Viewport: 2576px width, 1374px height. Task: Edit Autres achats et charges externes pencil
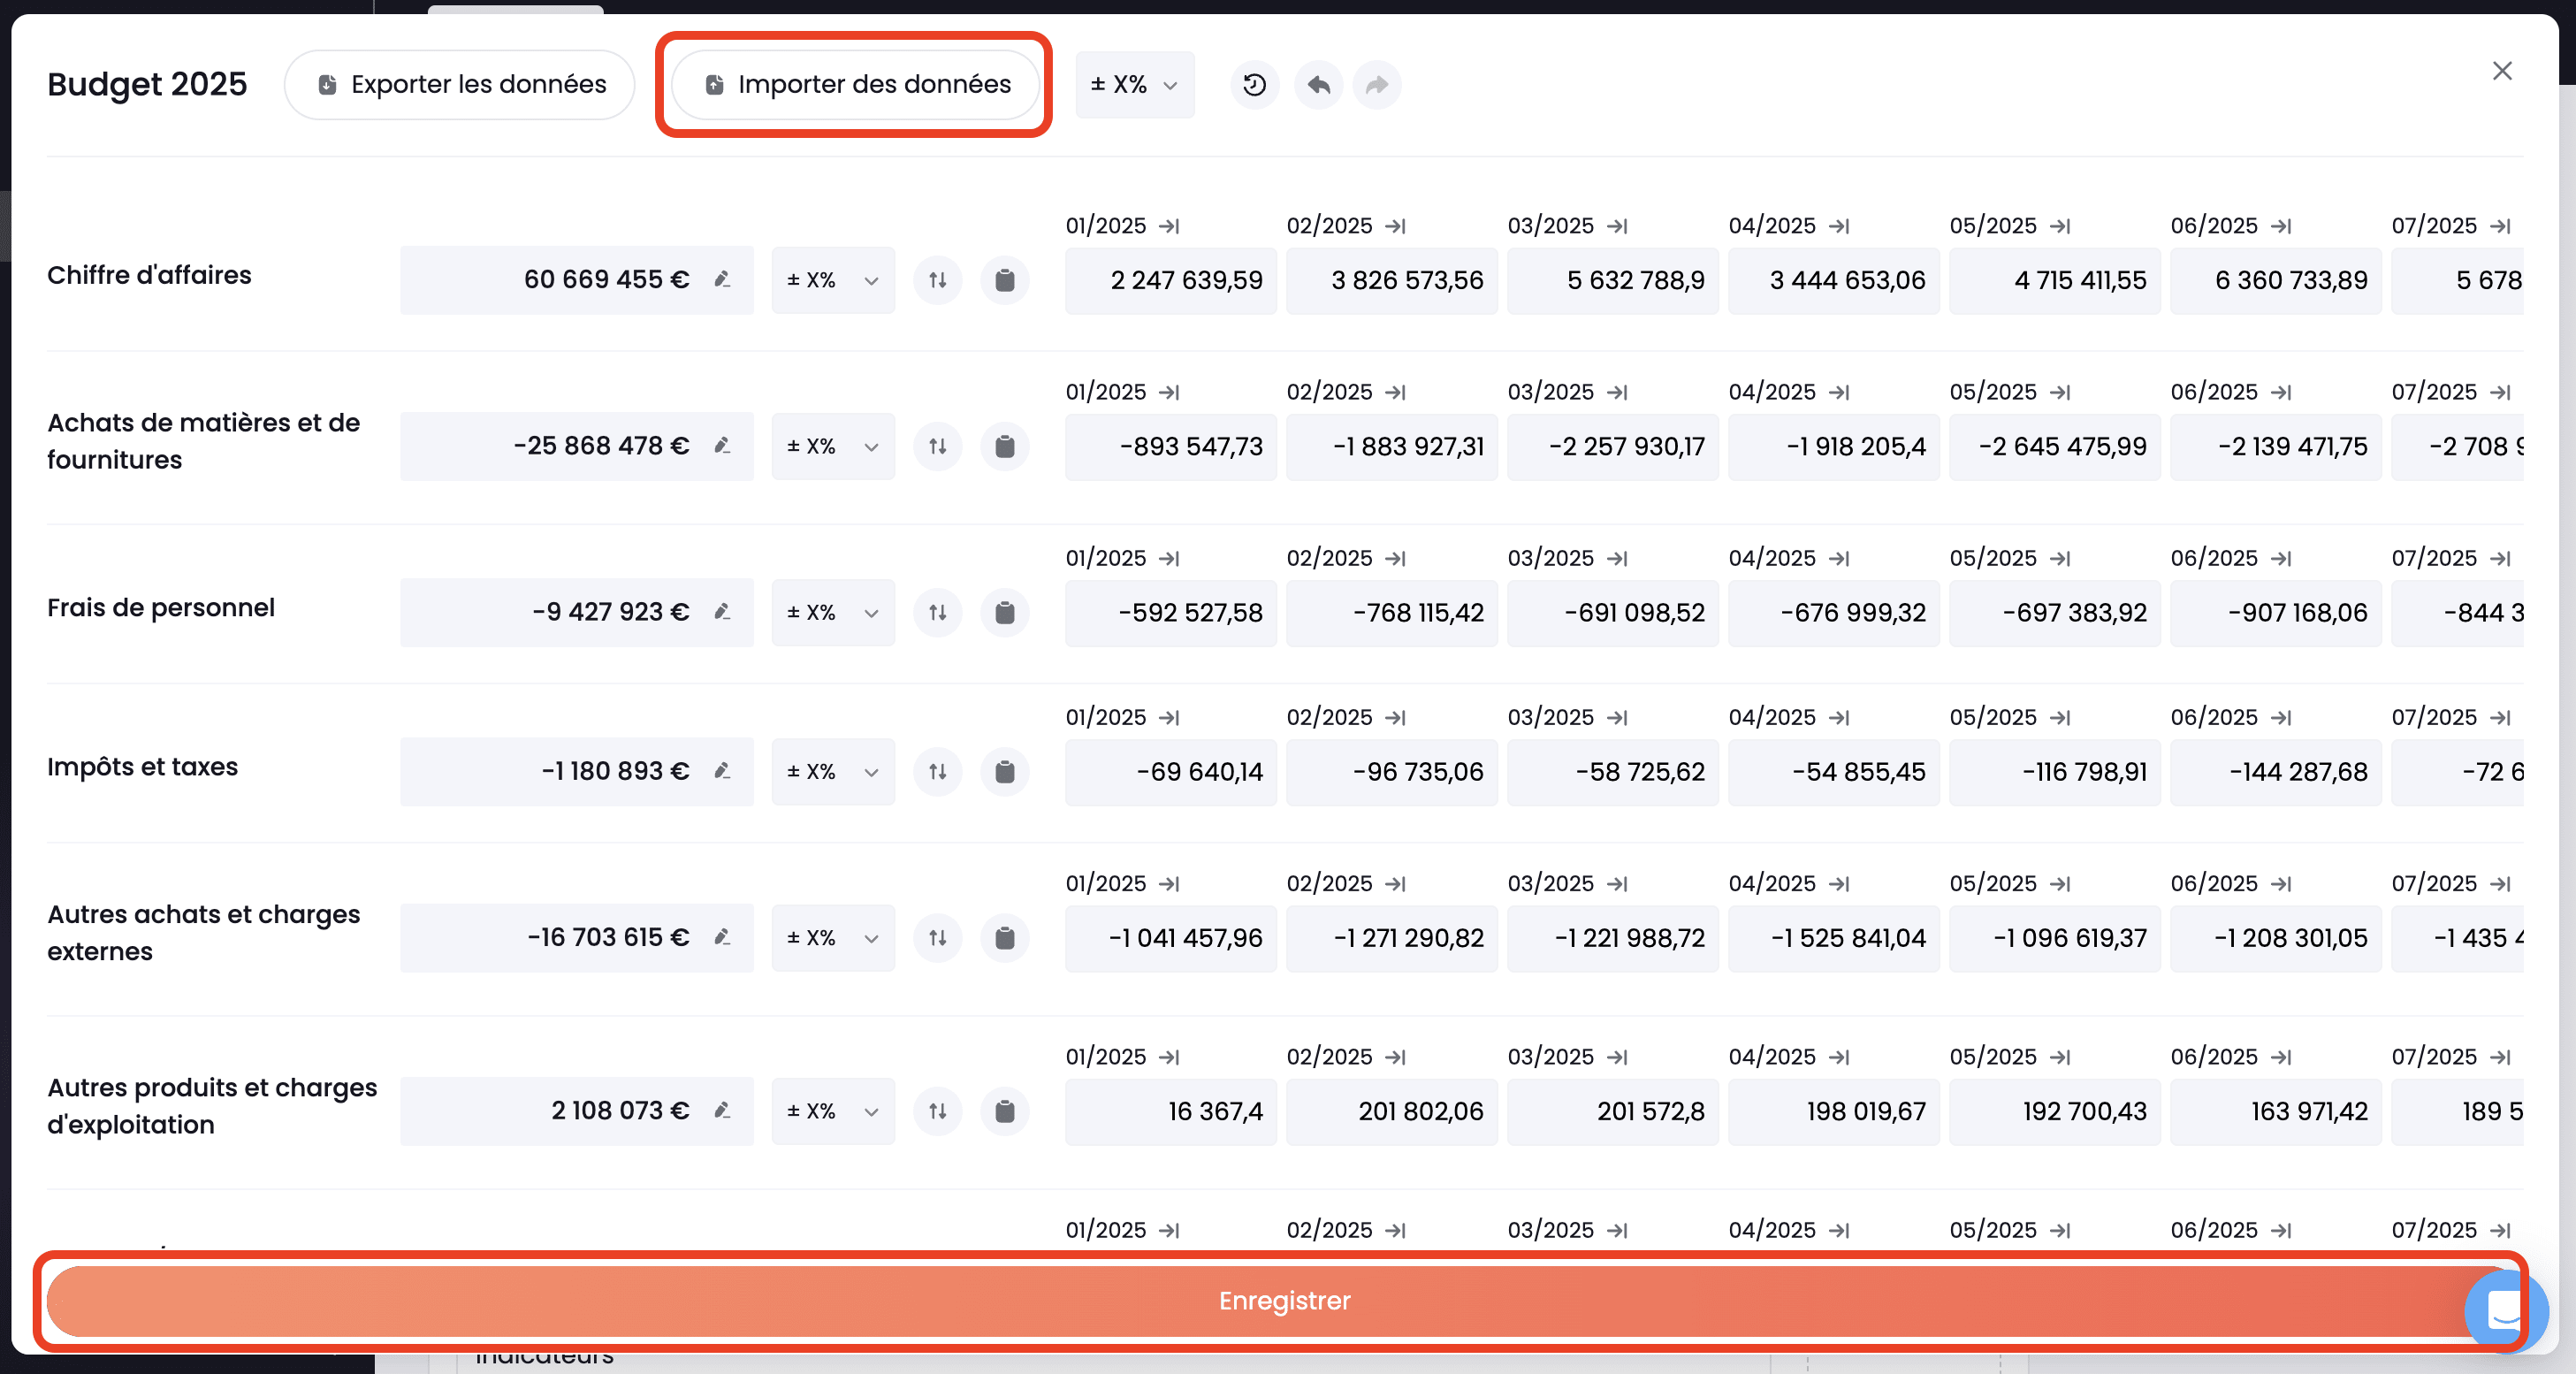point(722,937)
